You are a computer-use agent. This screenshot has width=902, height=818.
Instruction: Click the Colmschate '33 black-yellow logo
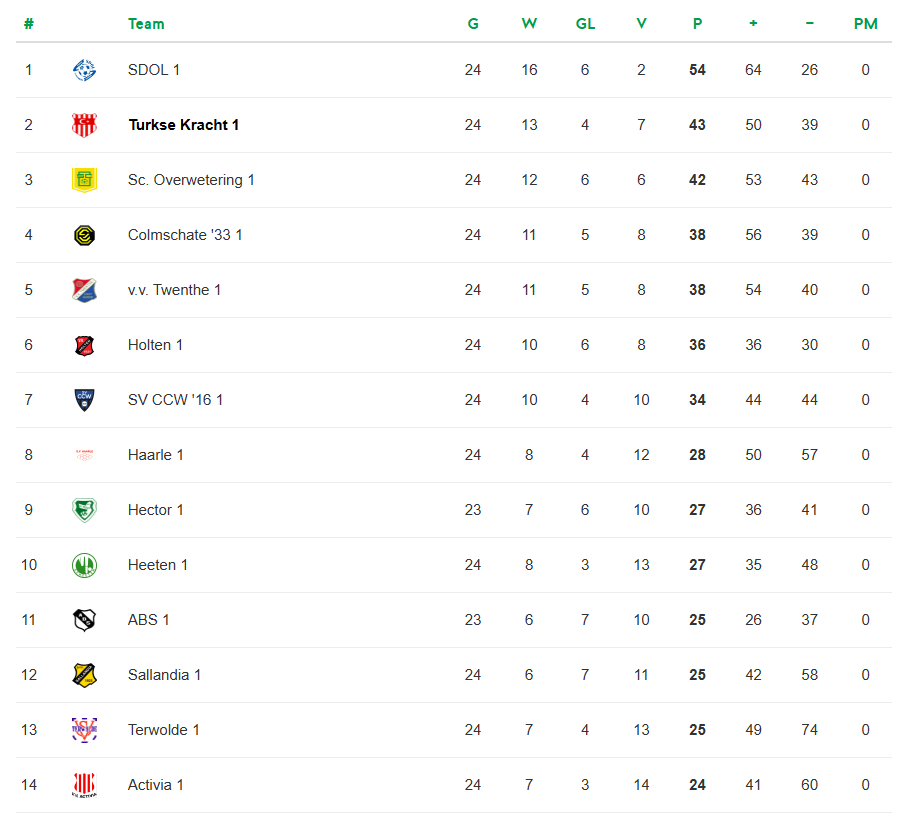85,235
